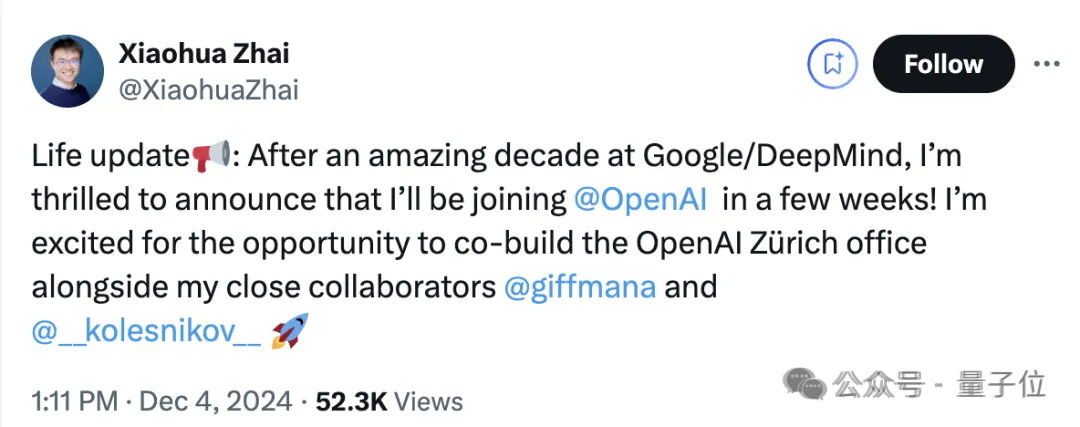Click the display name Xiaohua Zhai

click(204, 53)
